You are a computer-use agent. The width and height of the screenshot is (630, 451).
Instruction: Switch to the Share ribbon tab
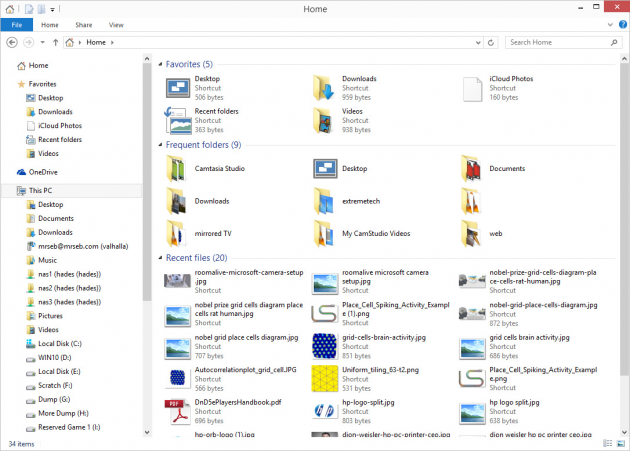[83, 24]
